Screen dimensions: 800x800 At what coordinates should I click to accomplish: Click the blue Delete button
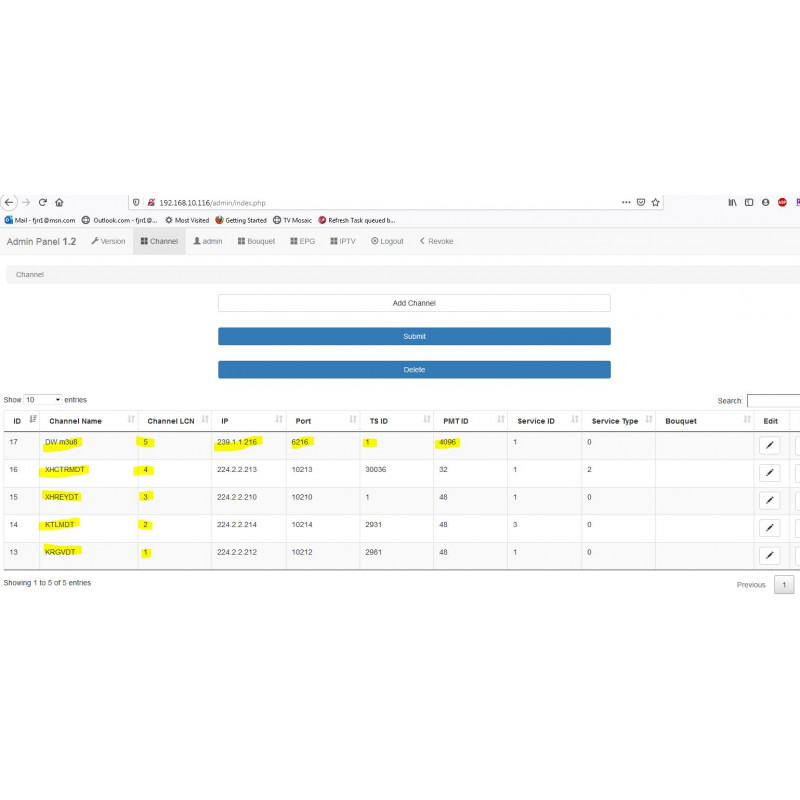[x=414, y=369]
